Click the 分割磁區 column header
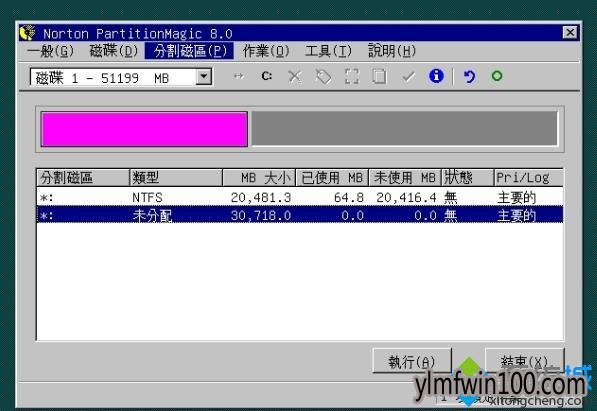The image size is (597, 411). coord(83,178)
